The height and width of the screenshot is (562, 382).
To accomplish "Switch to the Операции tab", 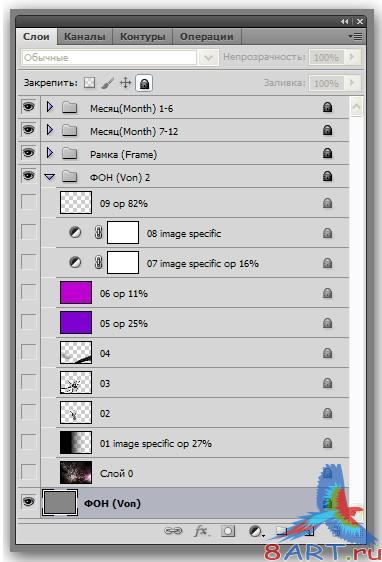I will [206, 37].
